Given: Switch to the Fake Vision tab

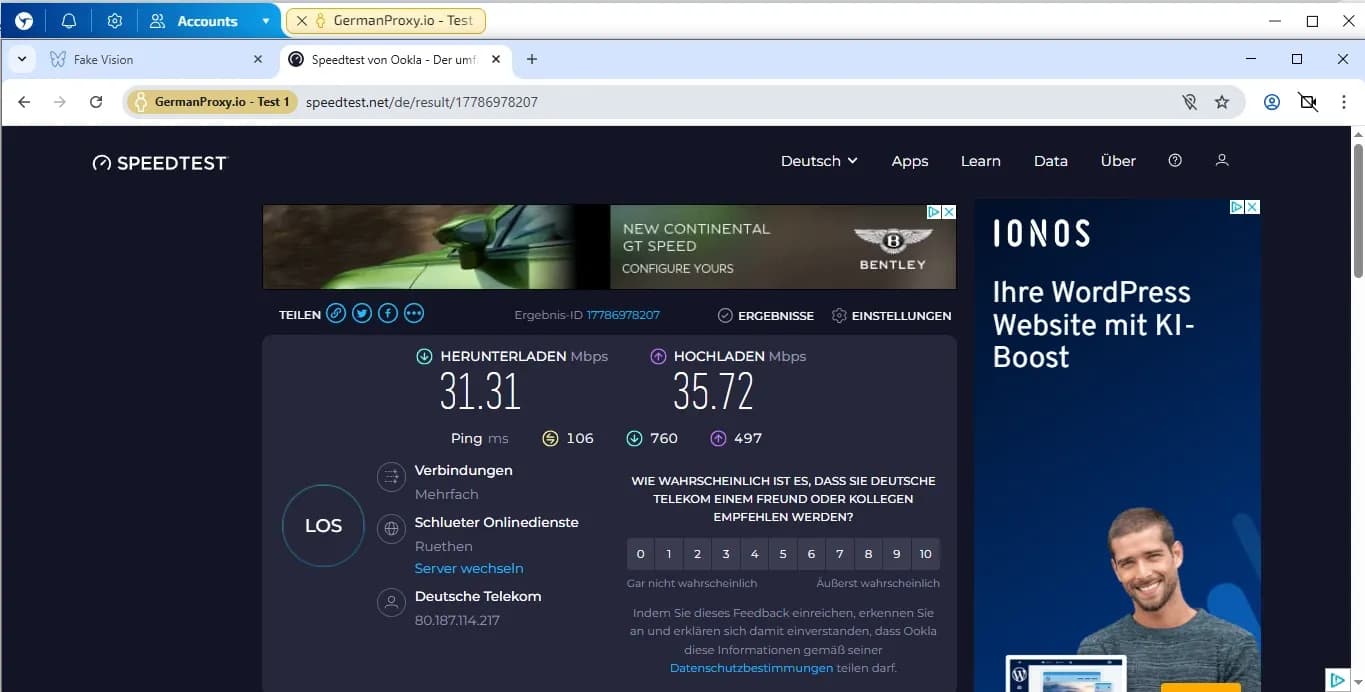Looking at the screenshot, I should 104,60.
